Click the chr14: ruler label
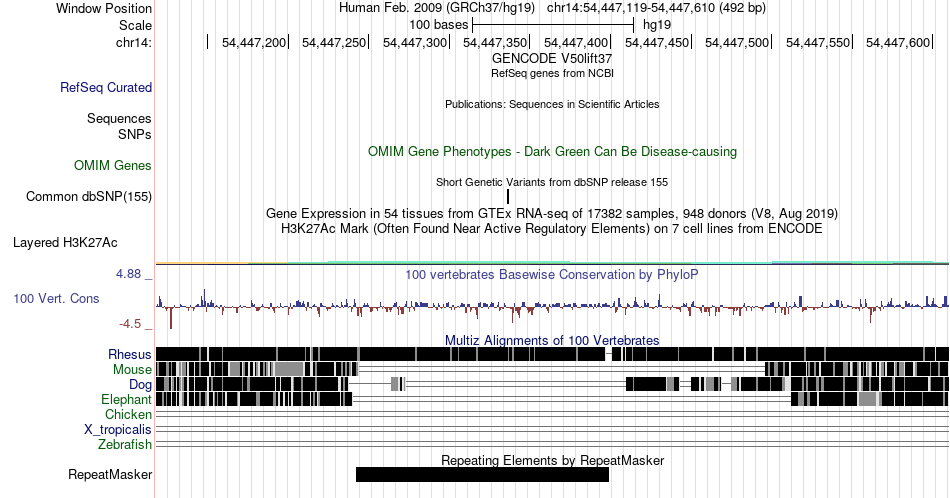The height and width of the screenshot is (498, 950). (x=133, y=42)
